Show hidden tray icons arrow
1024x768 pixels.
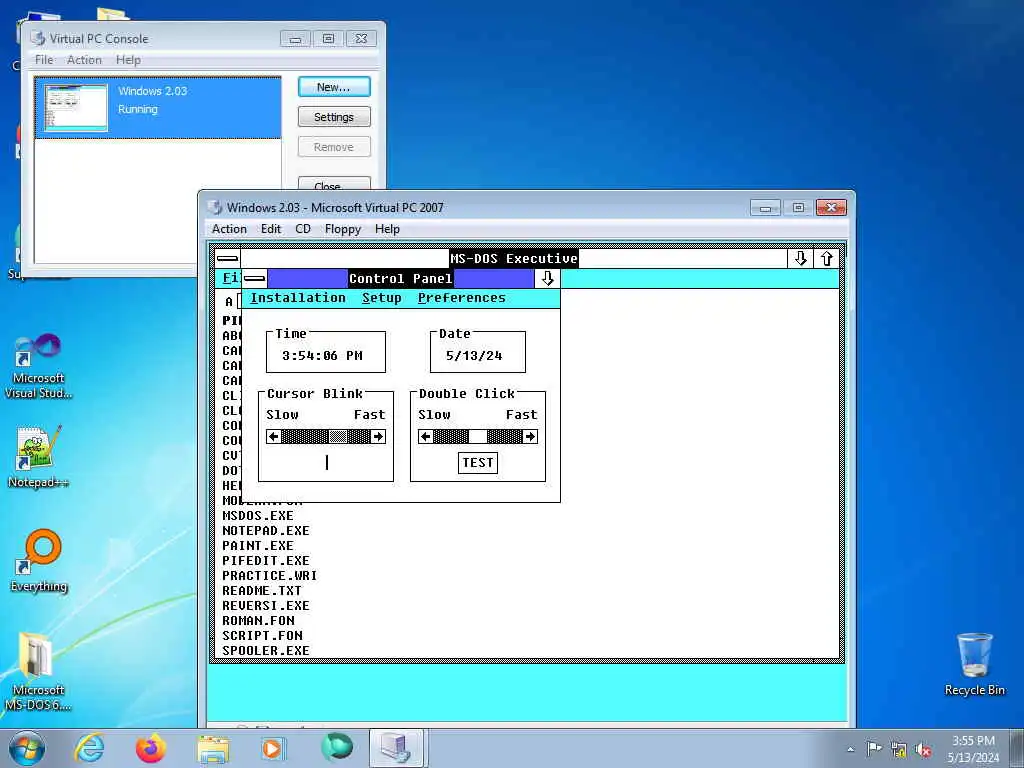point(850,750)
